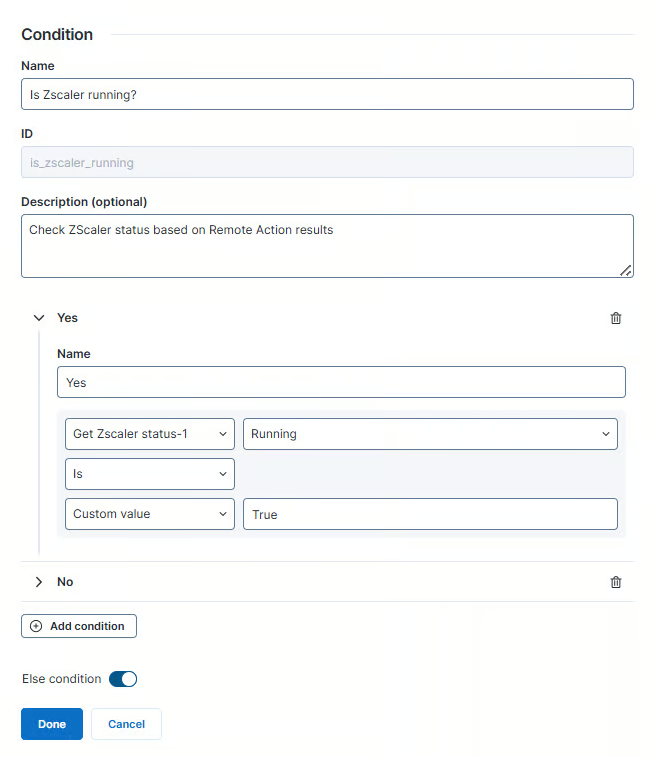
Task: Open the Get Zscaler status-1 dropdown
Action: (150, 434)
